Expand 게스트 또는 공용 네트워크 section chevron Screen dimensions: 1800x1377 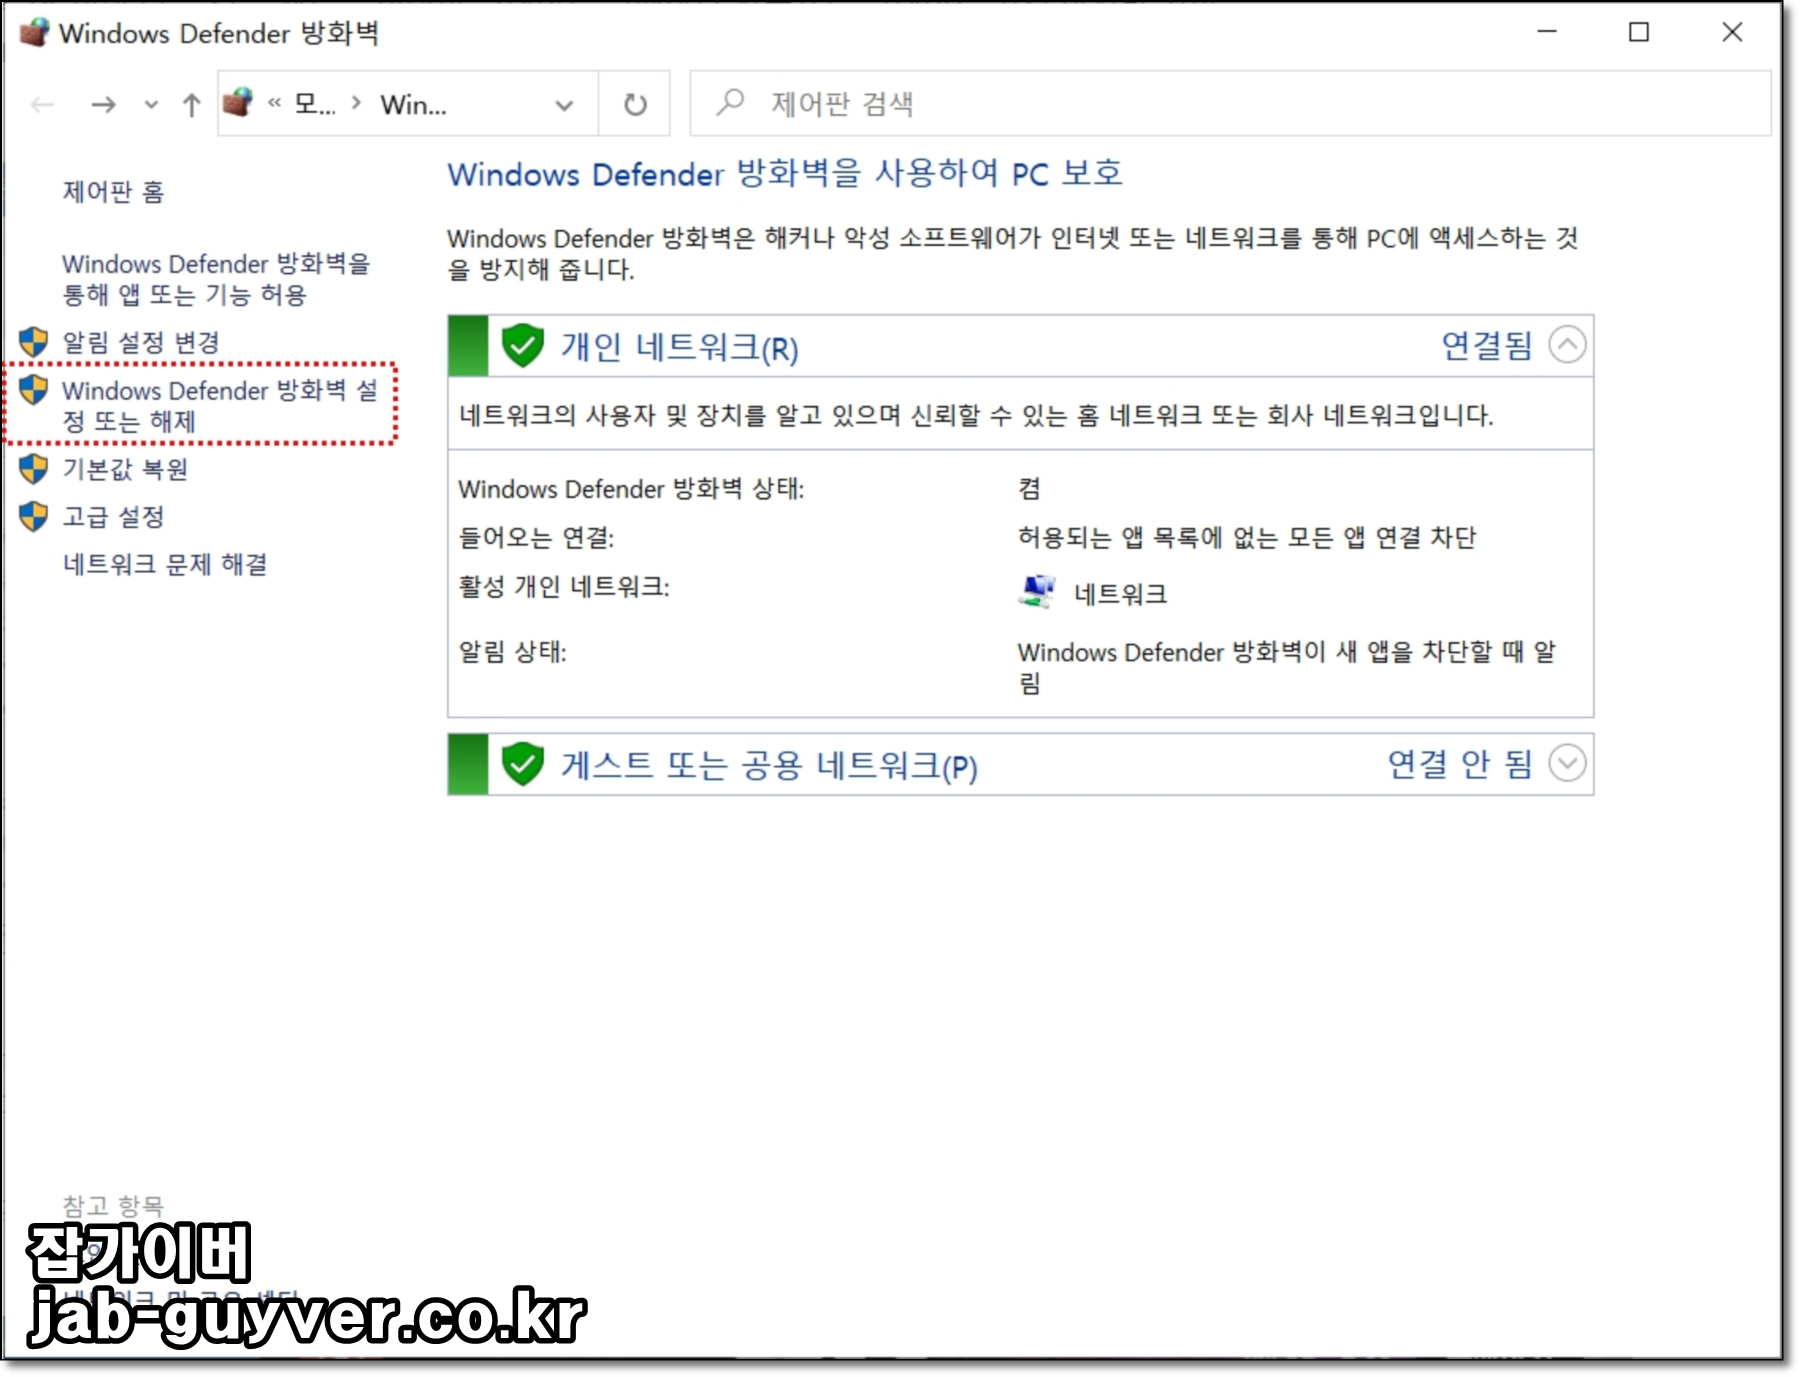(1567, 764)
